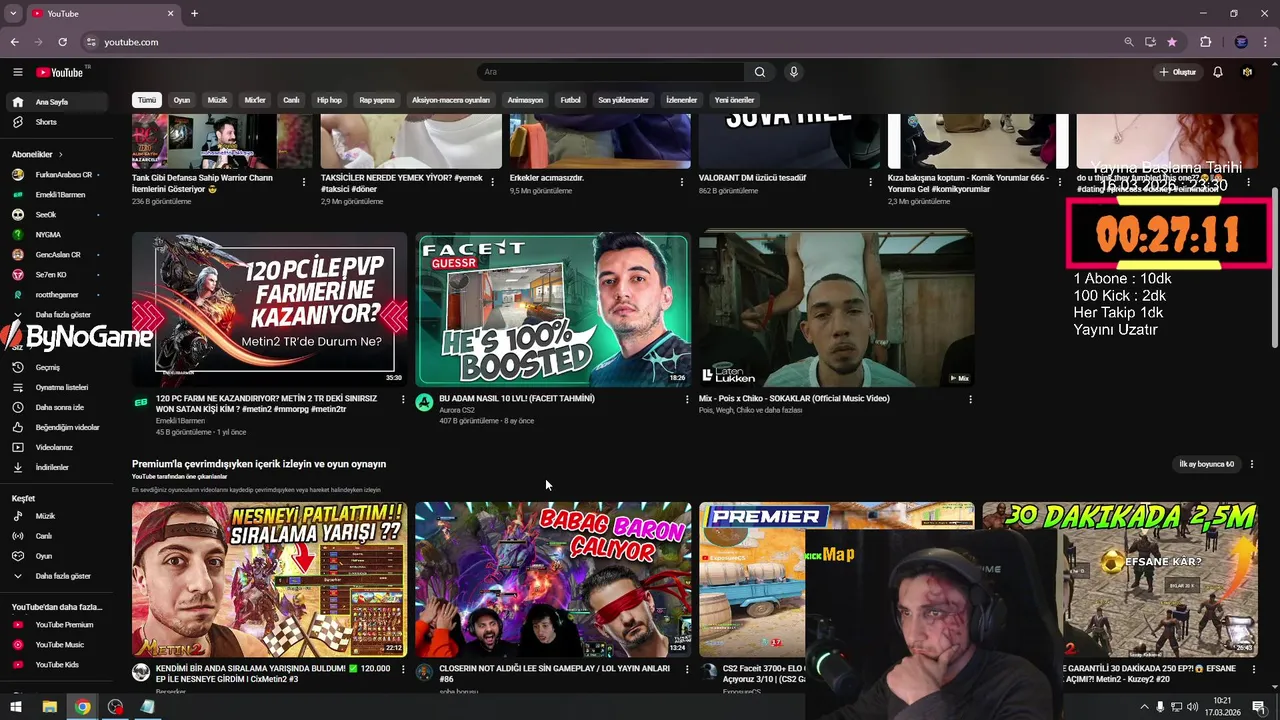This screenshot has height=720, width=1280.
Task: Select the Yeni öneriler filter chip
Action: point(734,100)
